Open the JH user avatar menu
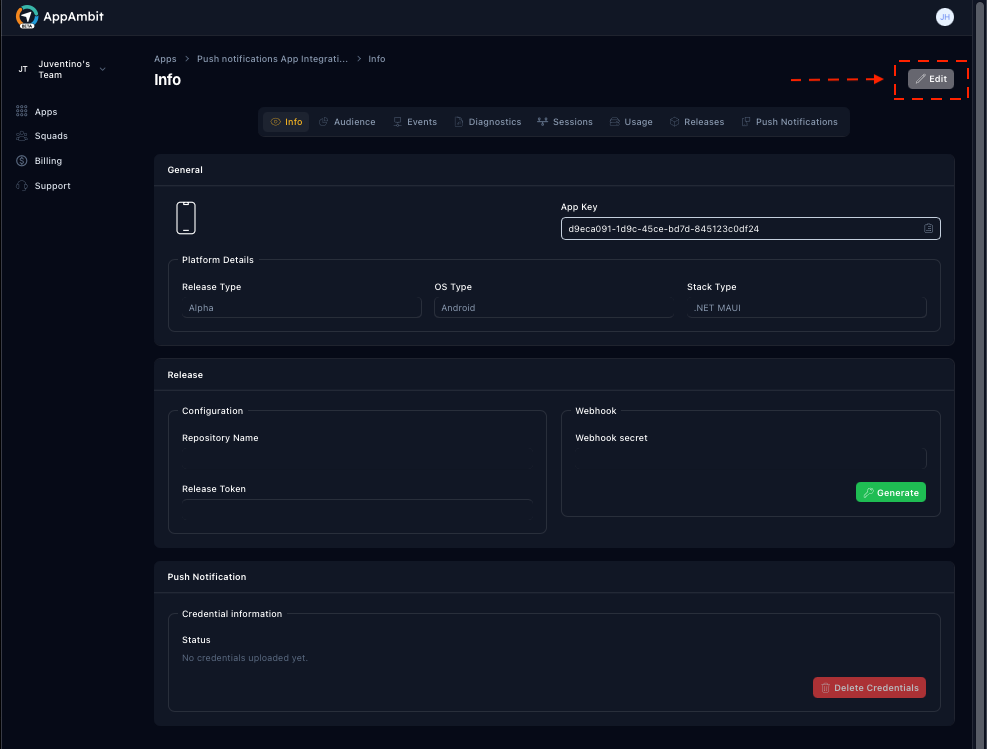 click(x=944, y=17)
